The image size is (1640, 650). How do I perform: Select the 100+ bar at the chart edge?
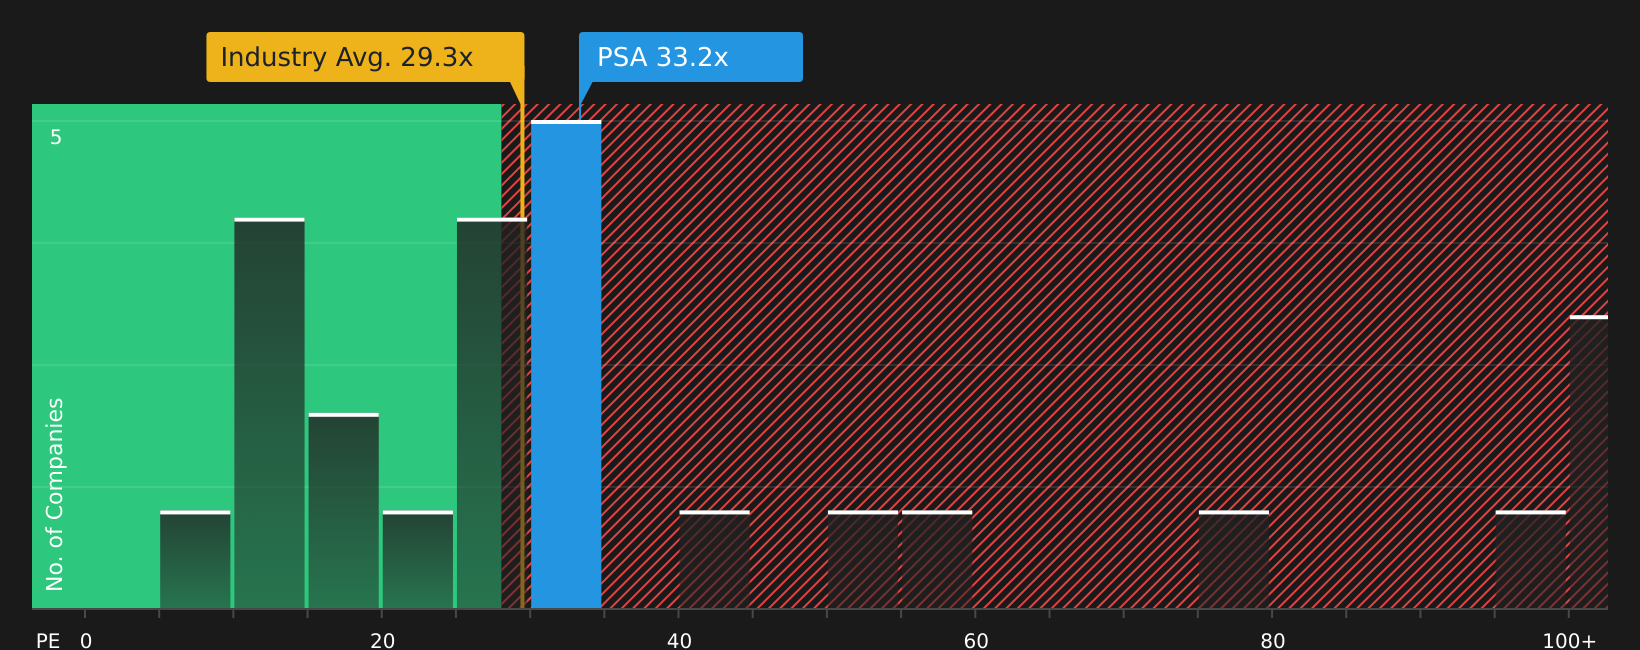coord(1589,462)
